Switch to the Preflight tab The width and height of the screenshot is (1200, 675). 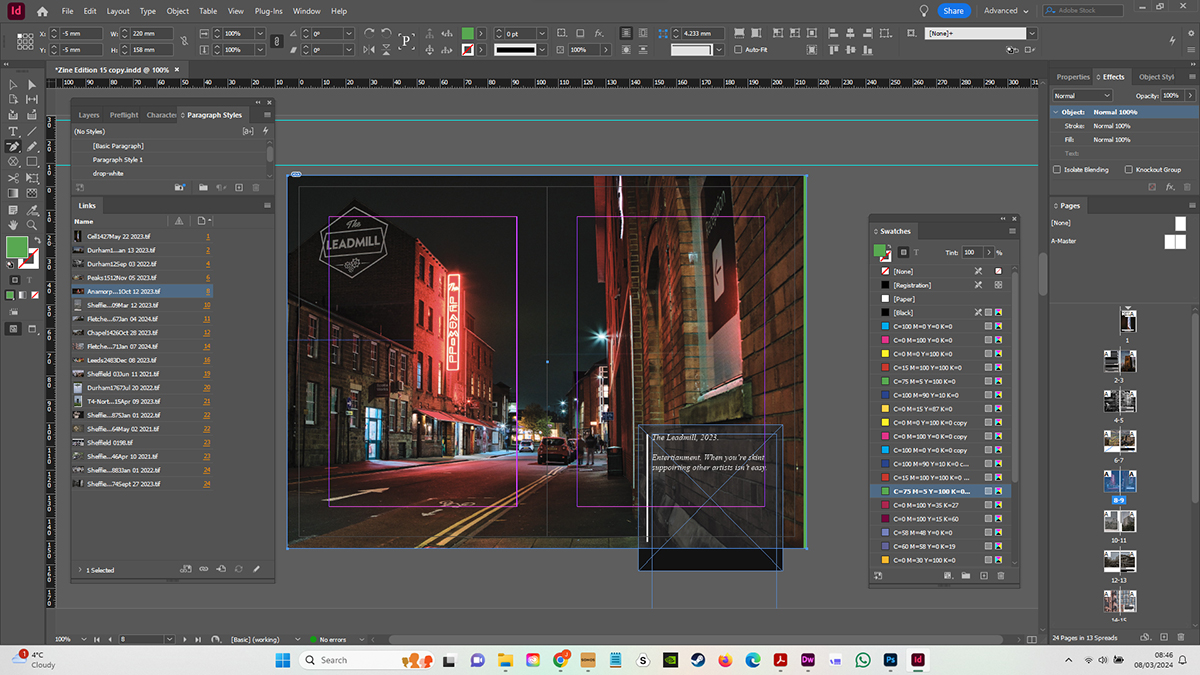click(124, 115)
